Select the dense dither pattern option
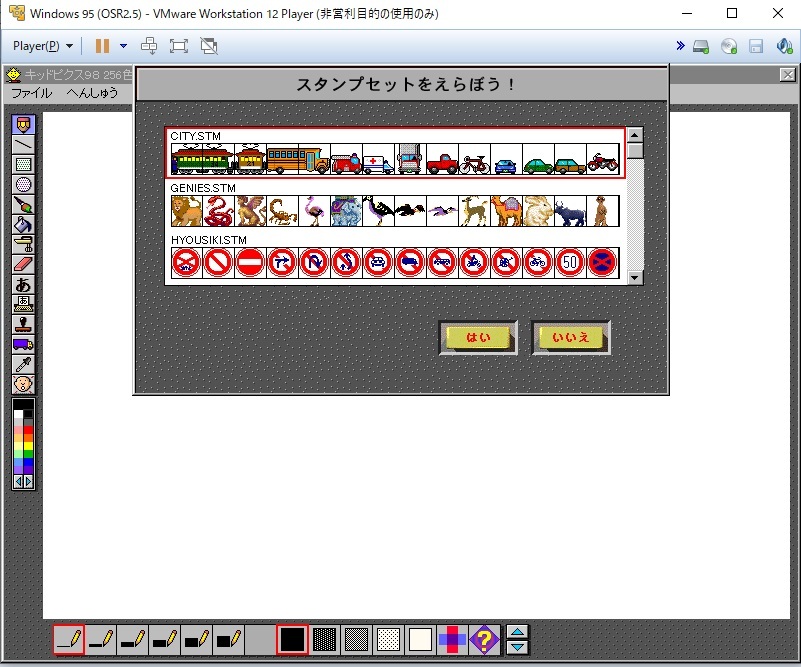 (x=324, y=639)
